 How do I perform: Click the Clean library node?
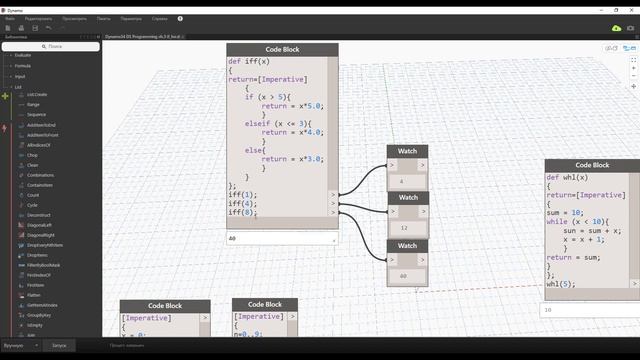point(33,165)
